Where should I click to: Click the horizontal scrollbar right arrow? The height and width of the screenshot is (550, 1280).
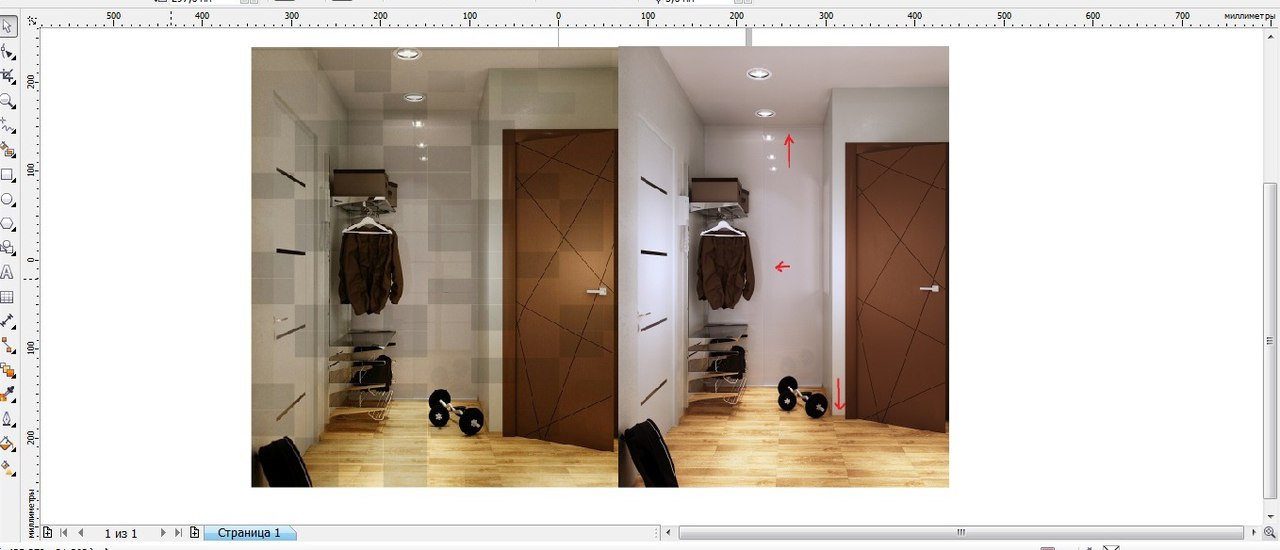pos(1252,533)
